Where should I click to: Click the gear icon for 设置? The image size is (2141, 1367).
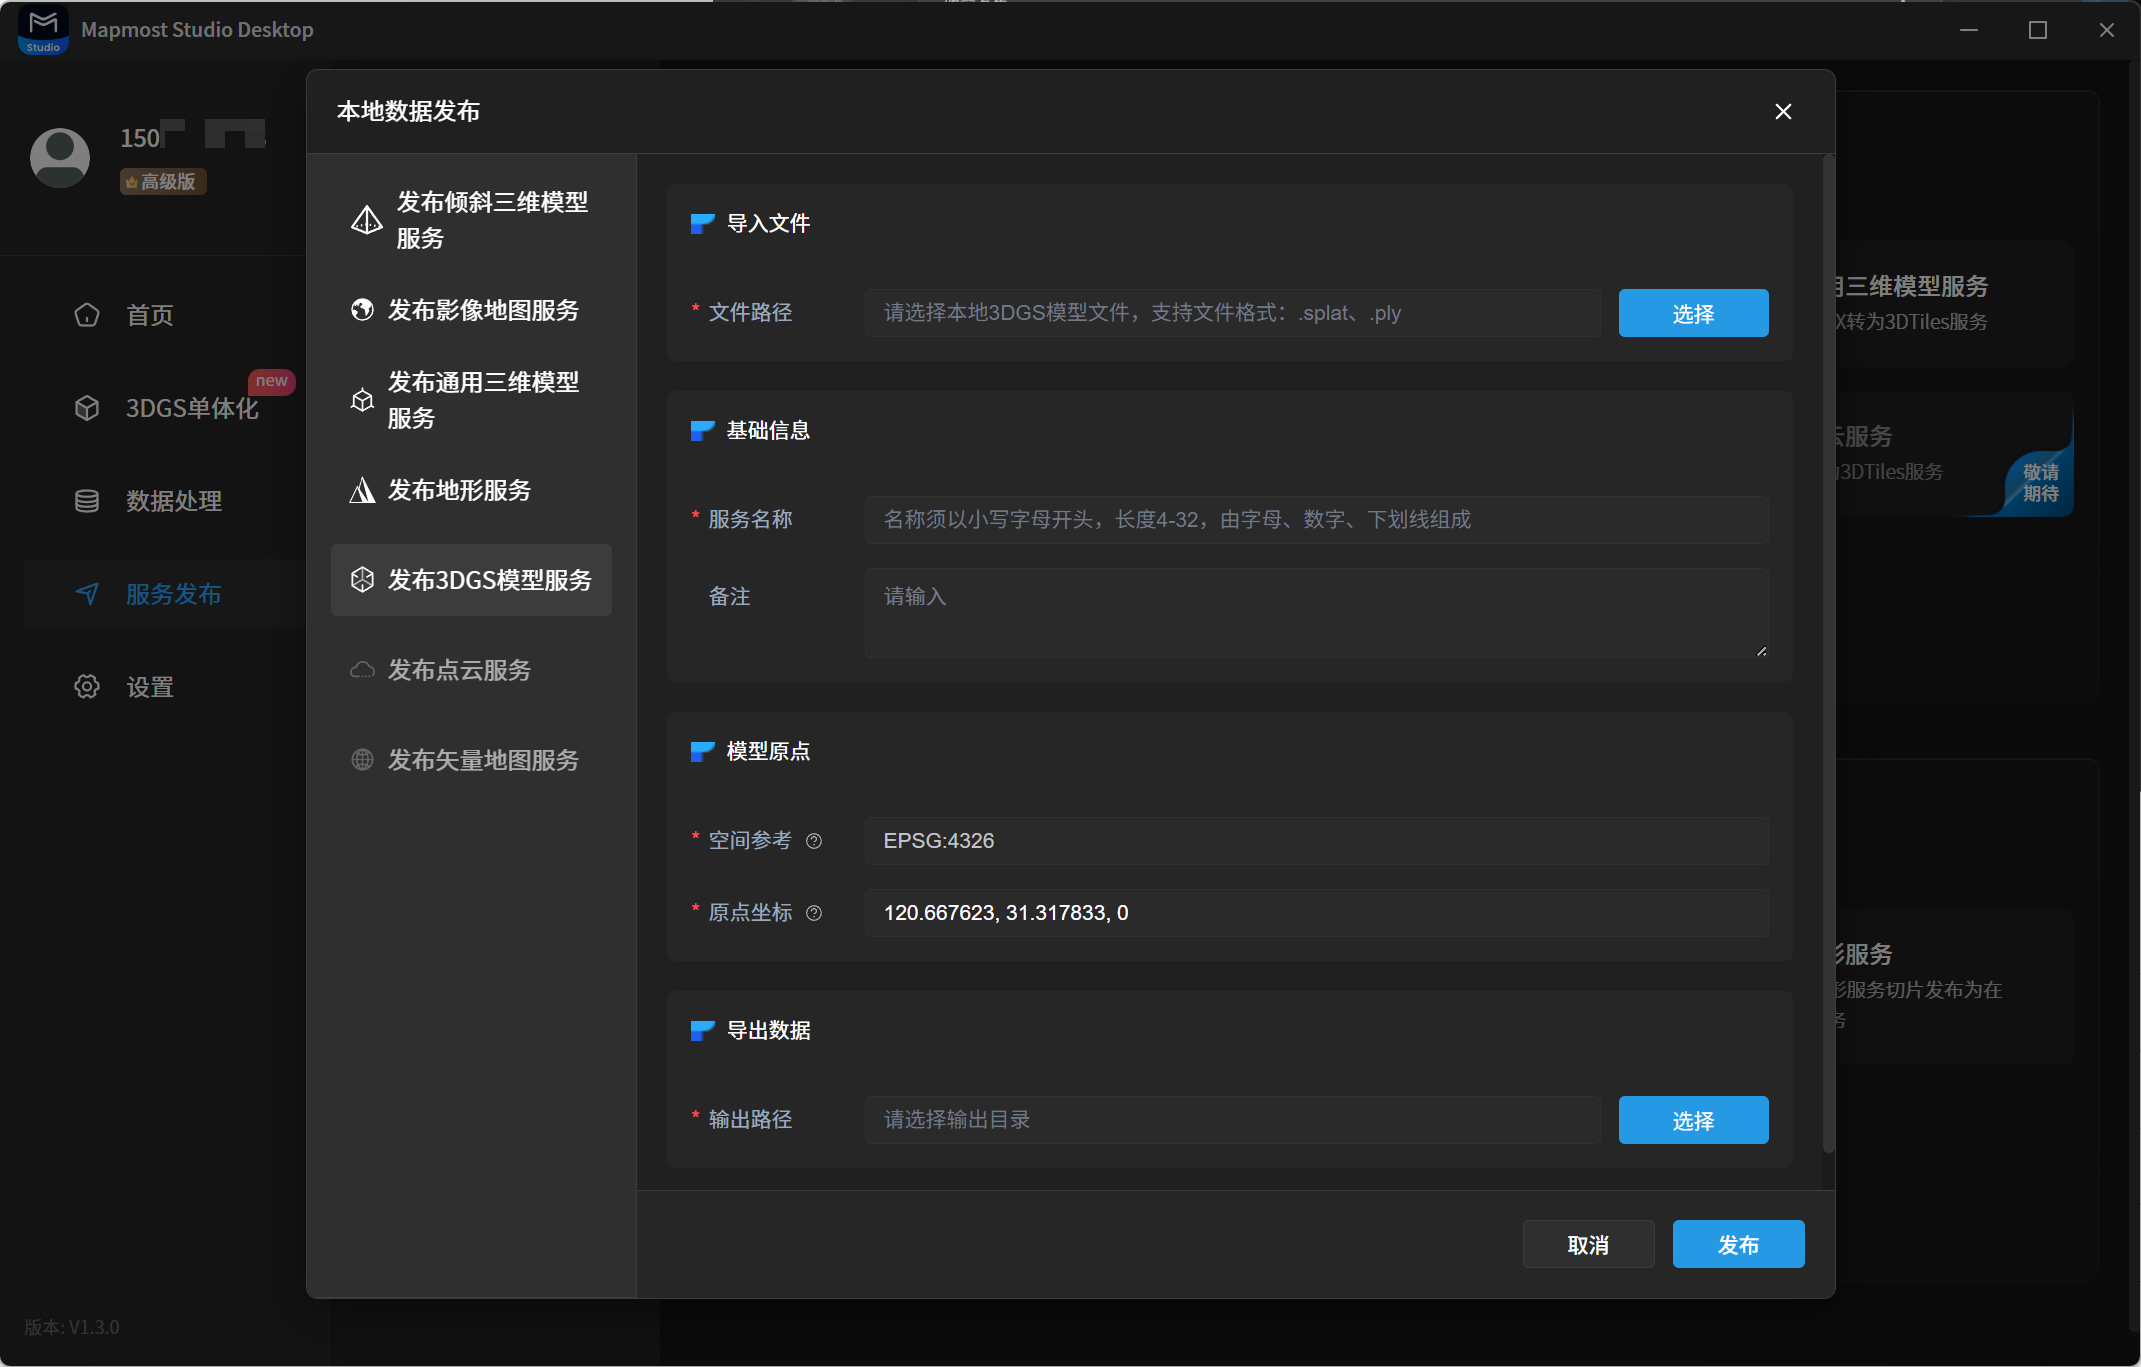[x=87, y=687]
